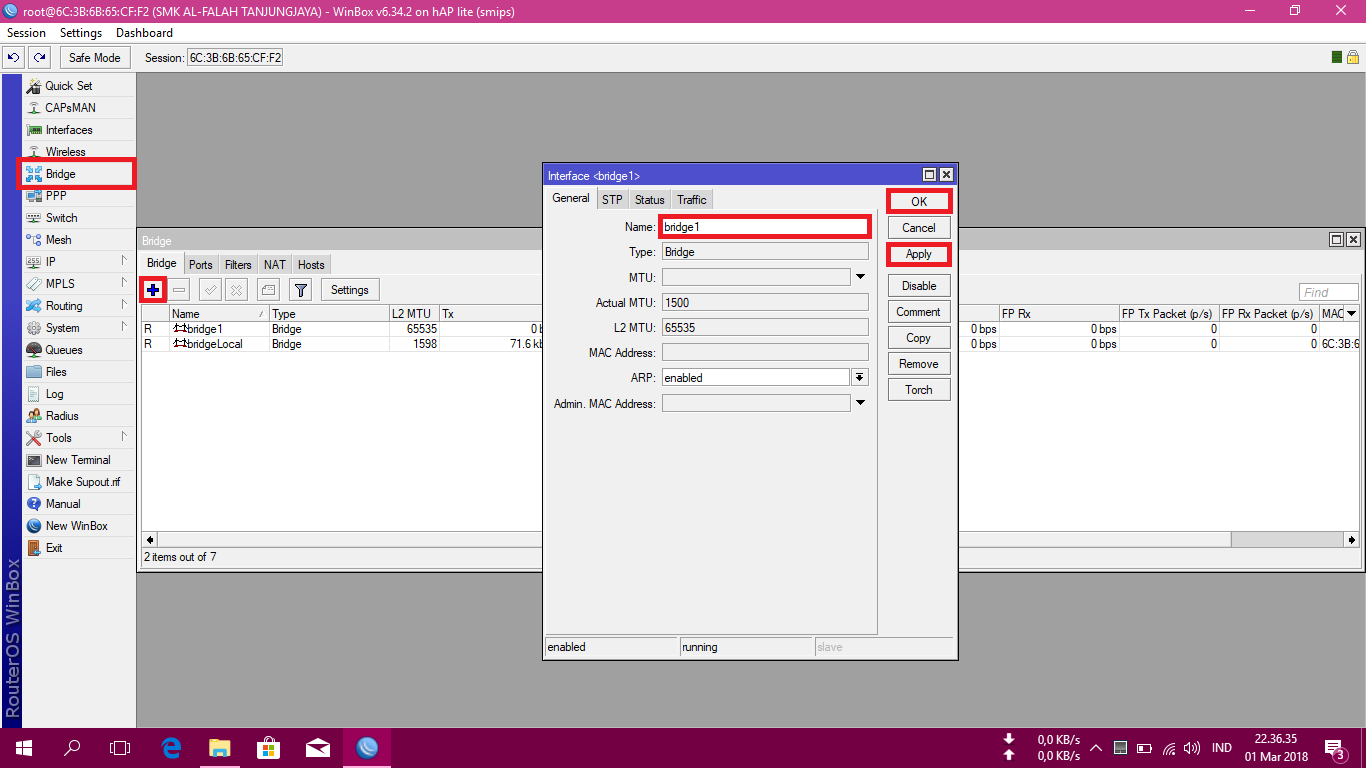Click the Undo arrow icon
Image resolution: width=1366 pixels, height=768 pixels.
pos(14,58)
